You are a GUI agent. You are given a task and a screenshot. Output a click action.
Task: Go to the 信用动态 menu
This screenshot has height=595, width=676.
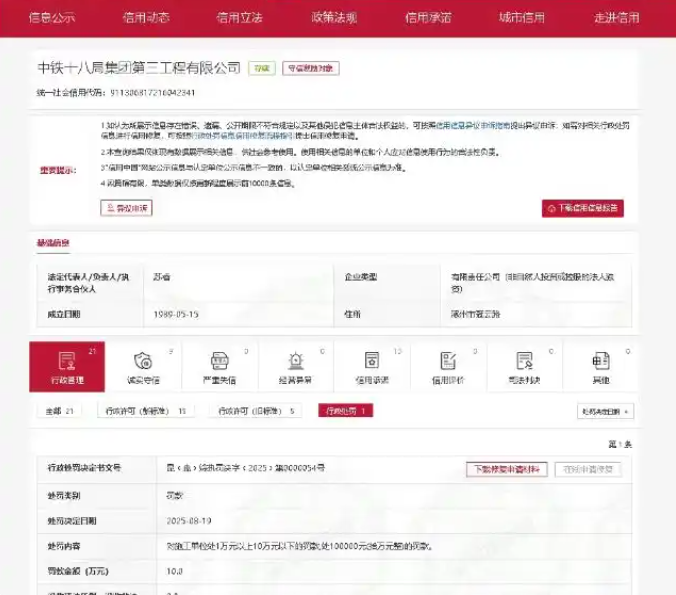pos(146,18)
